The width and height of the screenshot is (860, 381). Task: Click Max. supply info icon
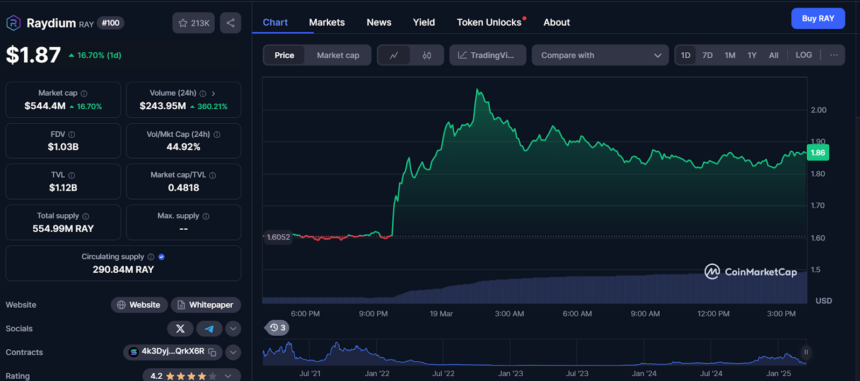click(206, 216)
